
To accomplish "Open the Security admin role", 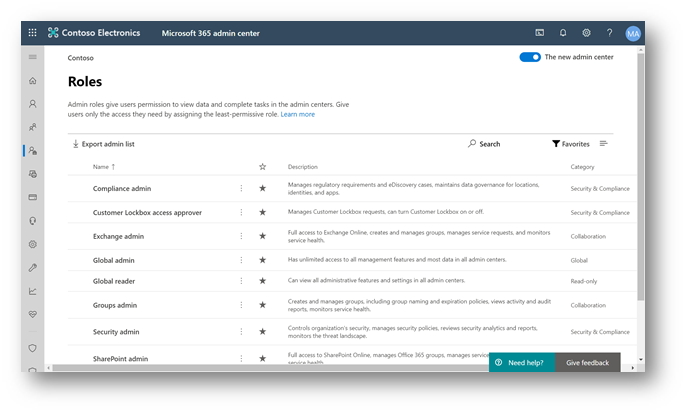I will [x=116, y=332].
